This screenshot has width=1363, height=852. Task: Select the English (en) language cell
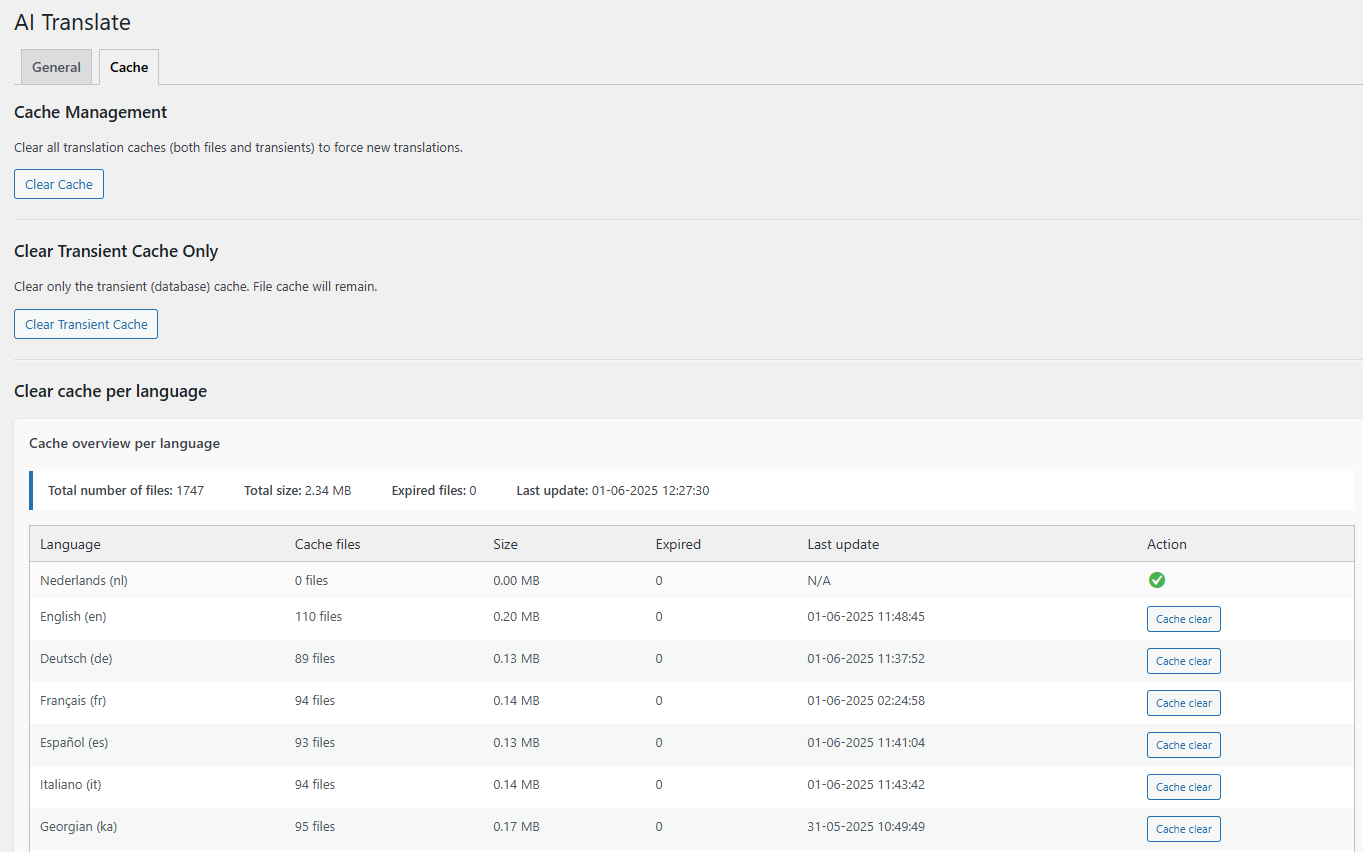point(73,616)
